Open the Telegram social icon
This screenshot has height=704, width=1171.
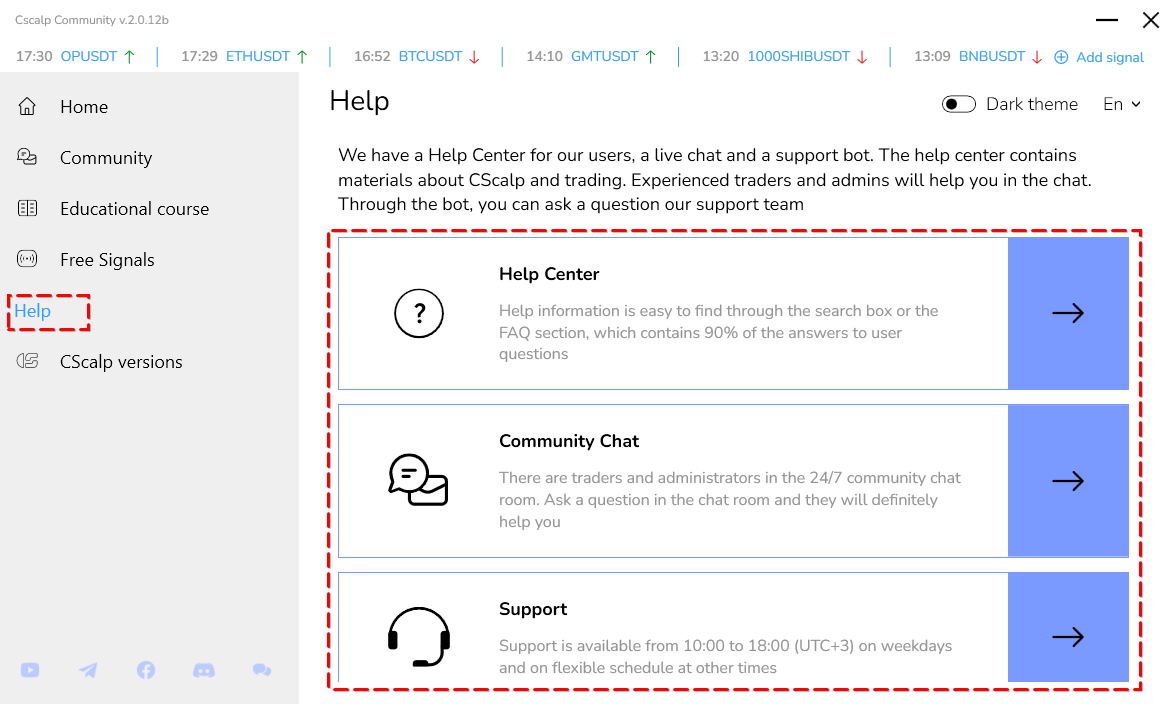pos(88,670)
